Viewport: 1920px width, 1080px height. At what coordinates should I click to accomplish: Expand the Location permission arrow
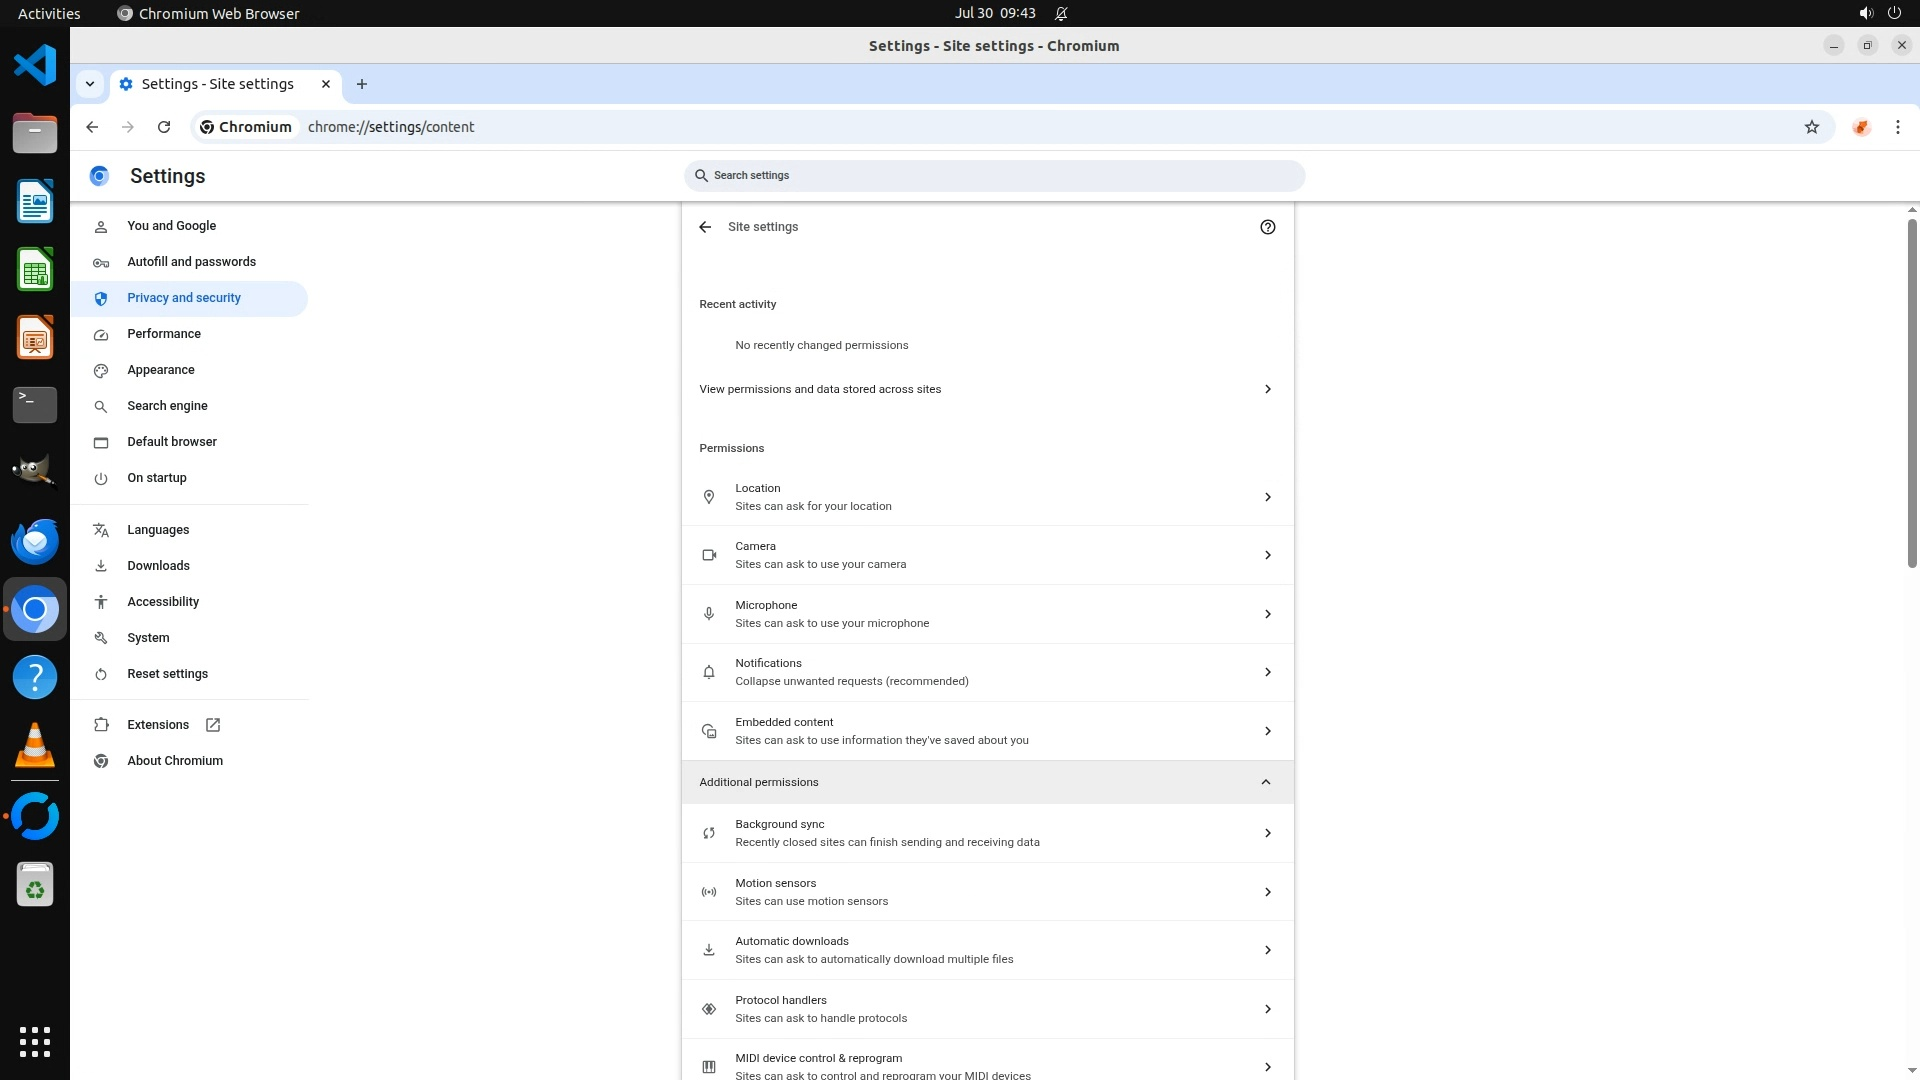1267,497
